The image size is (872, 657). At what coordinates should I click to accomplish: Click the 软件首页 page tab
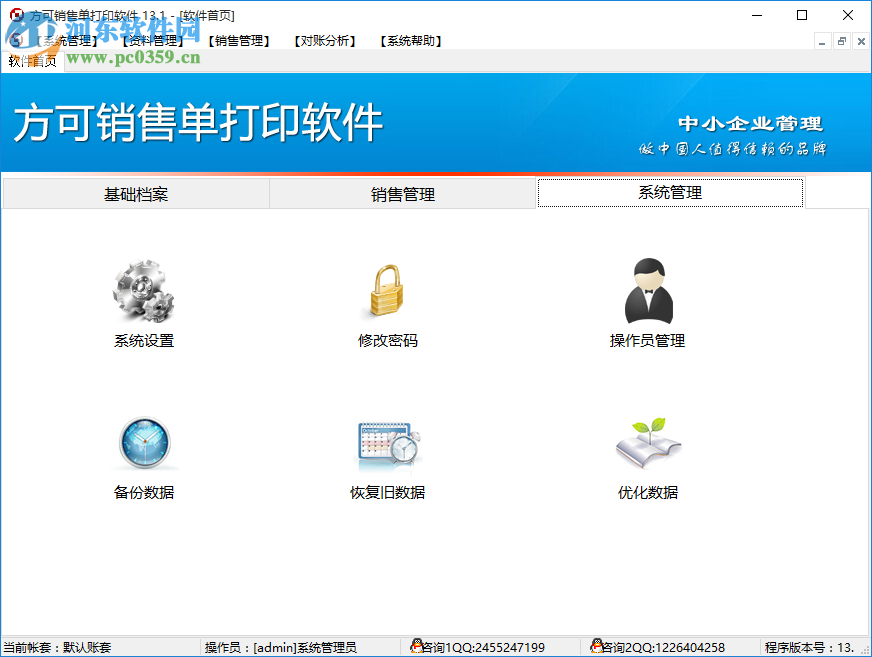pyautogui.click(x=30, y=60)
